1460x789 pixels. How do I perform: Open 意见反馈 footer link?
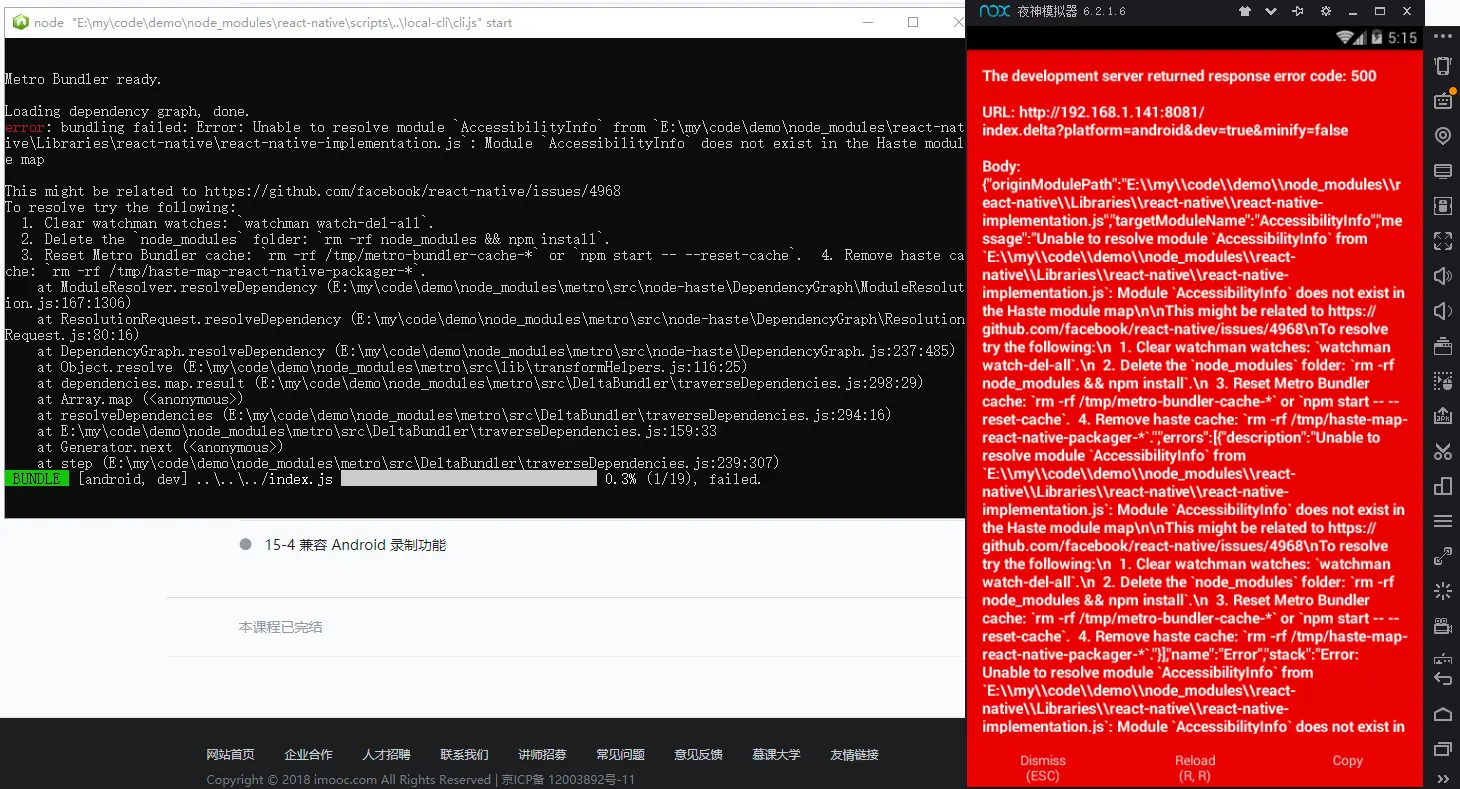698,754
